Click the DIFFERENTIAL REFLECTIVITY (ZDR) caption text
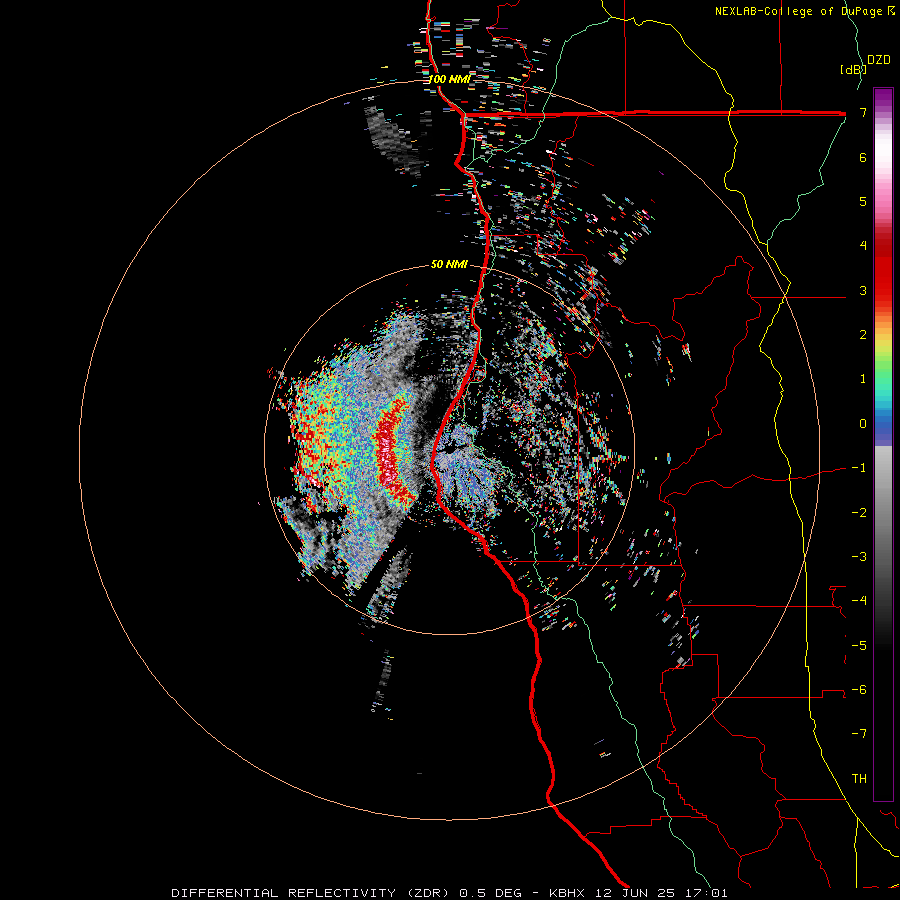 pos(312,893)
